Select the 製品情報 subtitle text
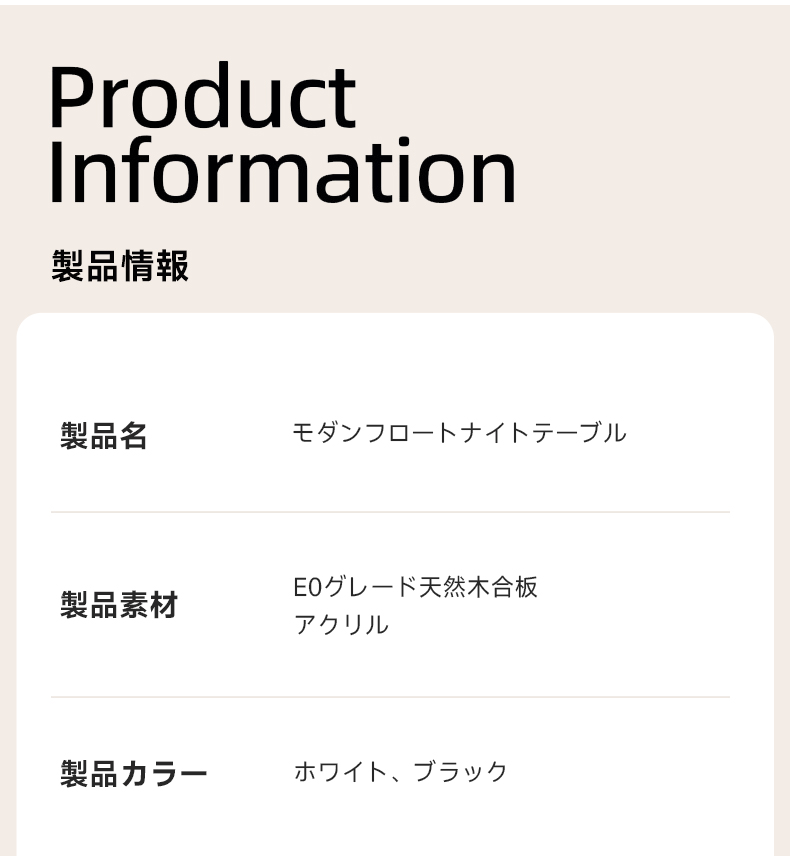Image resolution: width=790 pixels, height=856 pixels. click(x=120, y=266)
